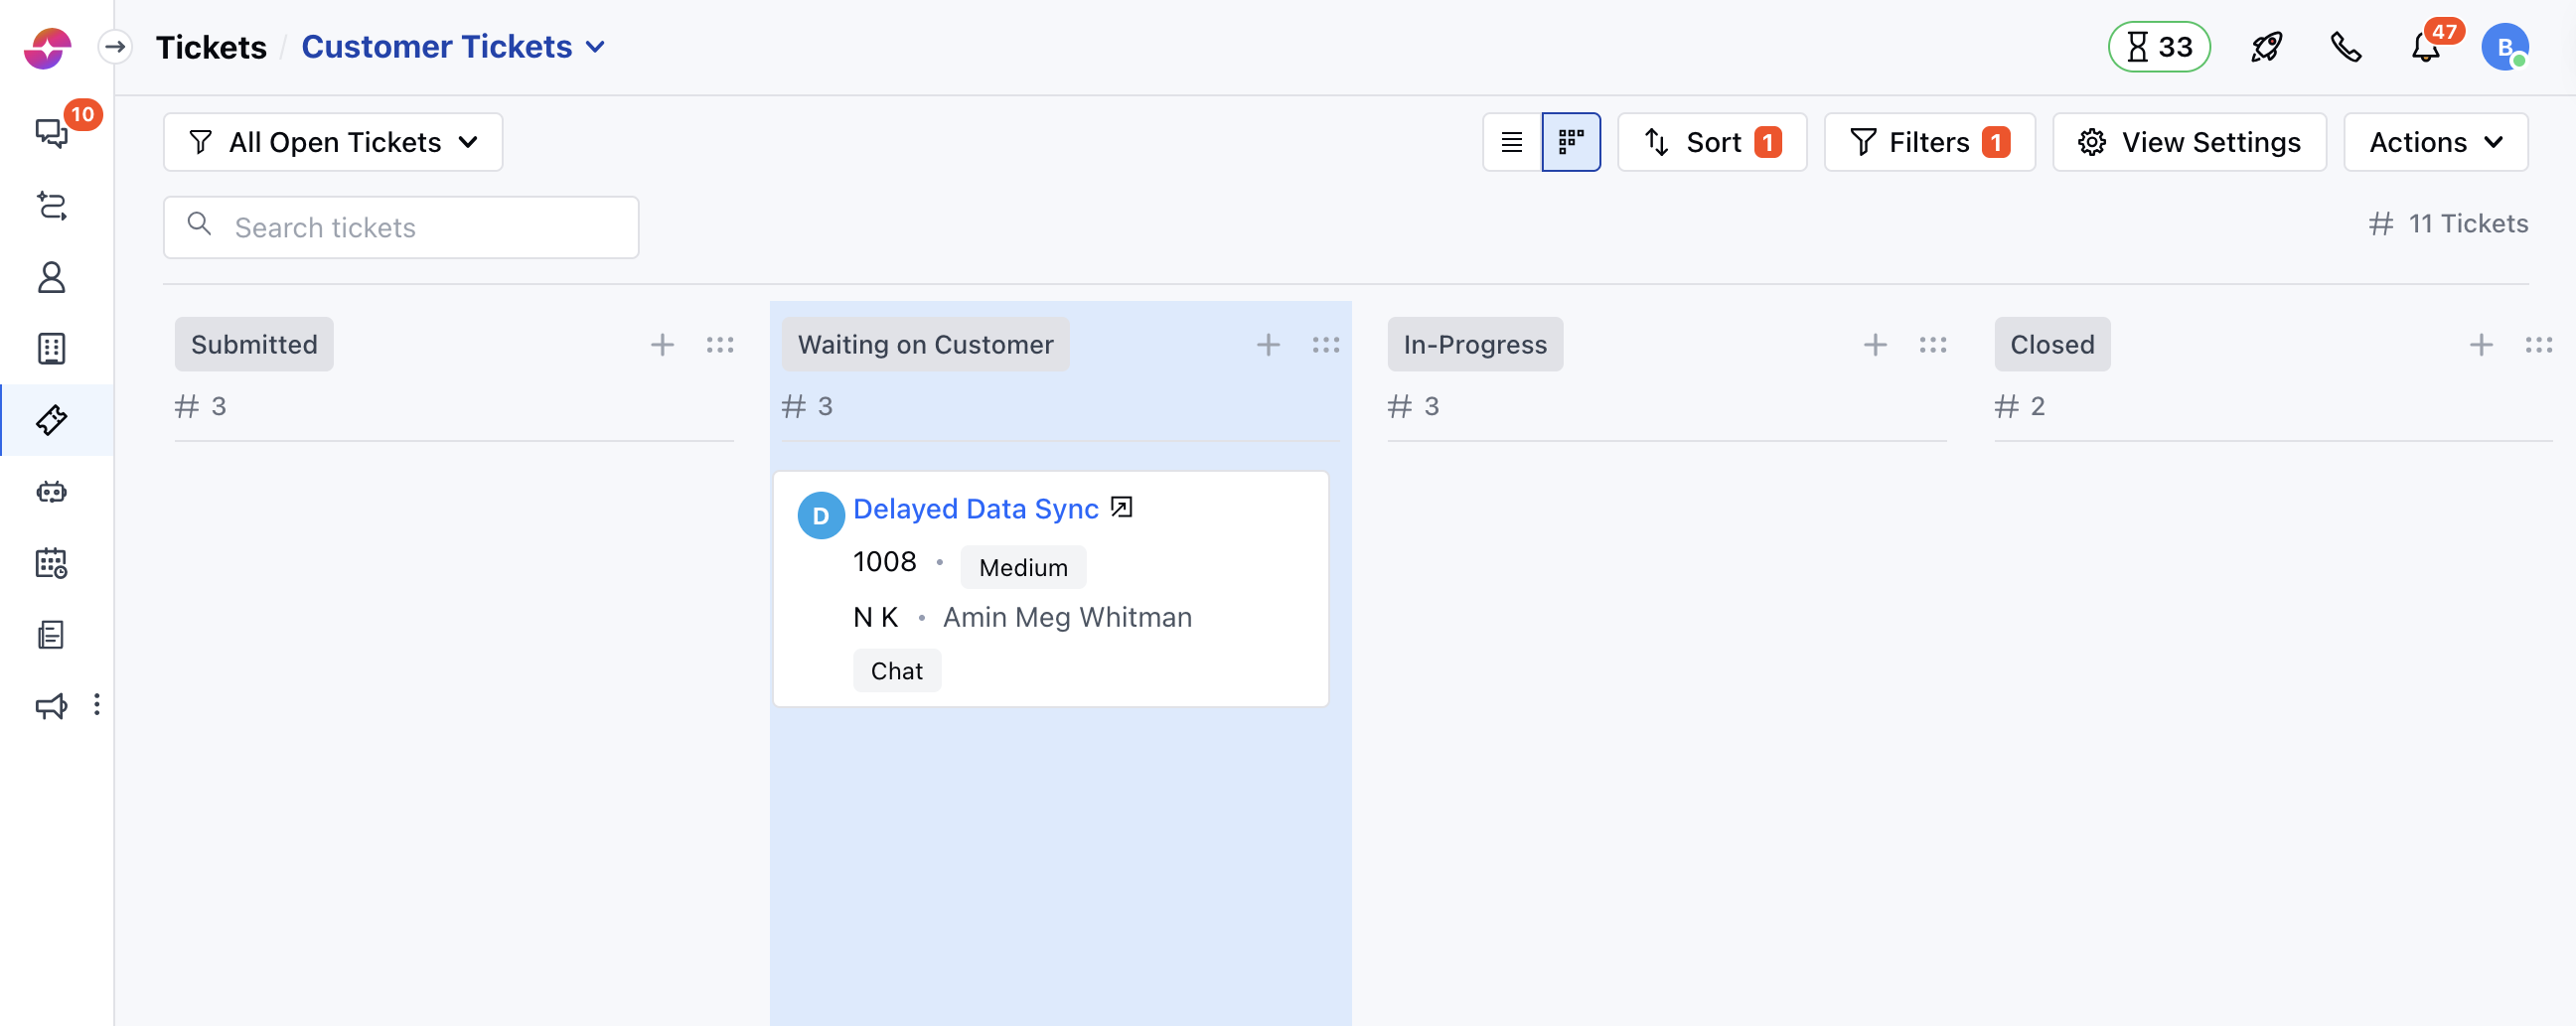Open the All Open Tickets view dropdown
This screenshot has width=2576, height=1026.
coord(333,142)
